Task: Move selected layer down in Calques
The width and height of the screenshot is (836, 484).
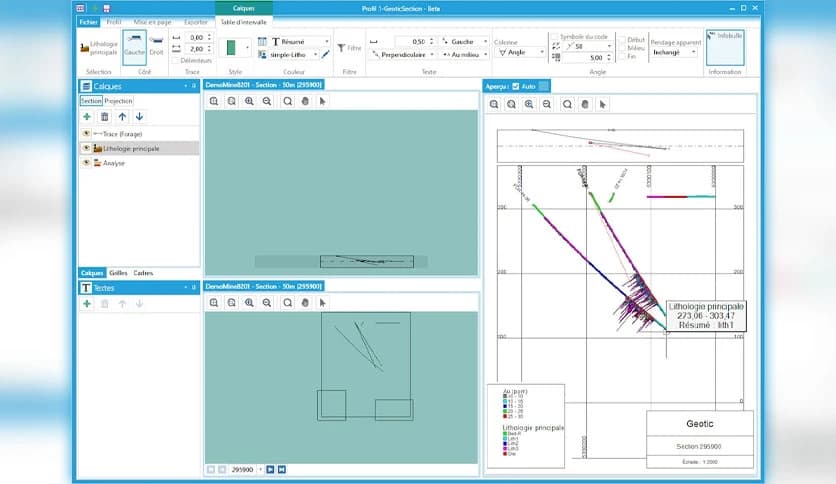Action: tap(139, 117)
